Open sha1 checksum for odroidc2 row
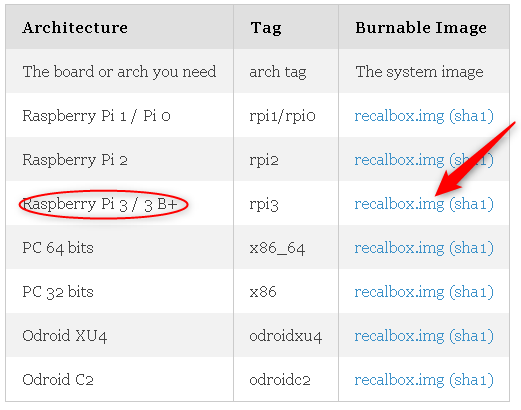The image size is (521, 410). coord(471,380)
